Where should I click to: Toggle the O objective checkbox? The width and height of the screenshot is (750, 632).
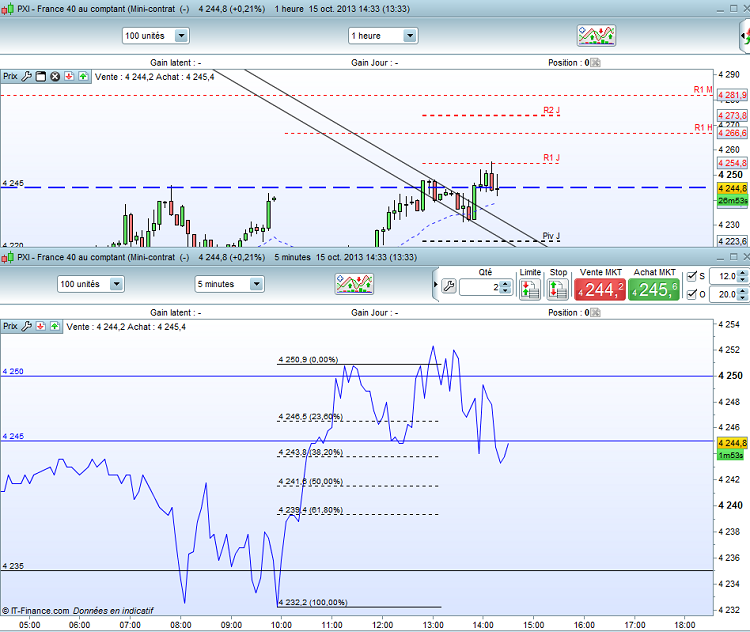pyautogui.click(x=692, y=294)
